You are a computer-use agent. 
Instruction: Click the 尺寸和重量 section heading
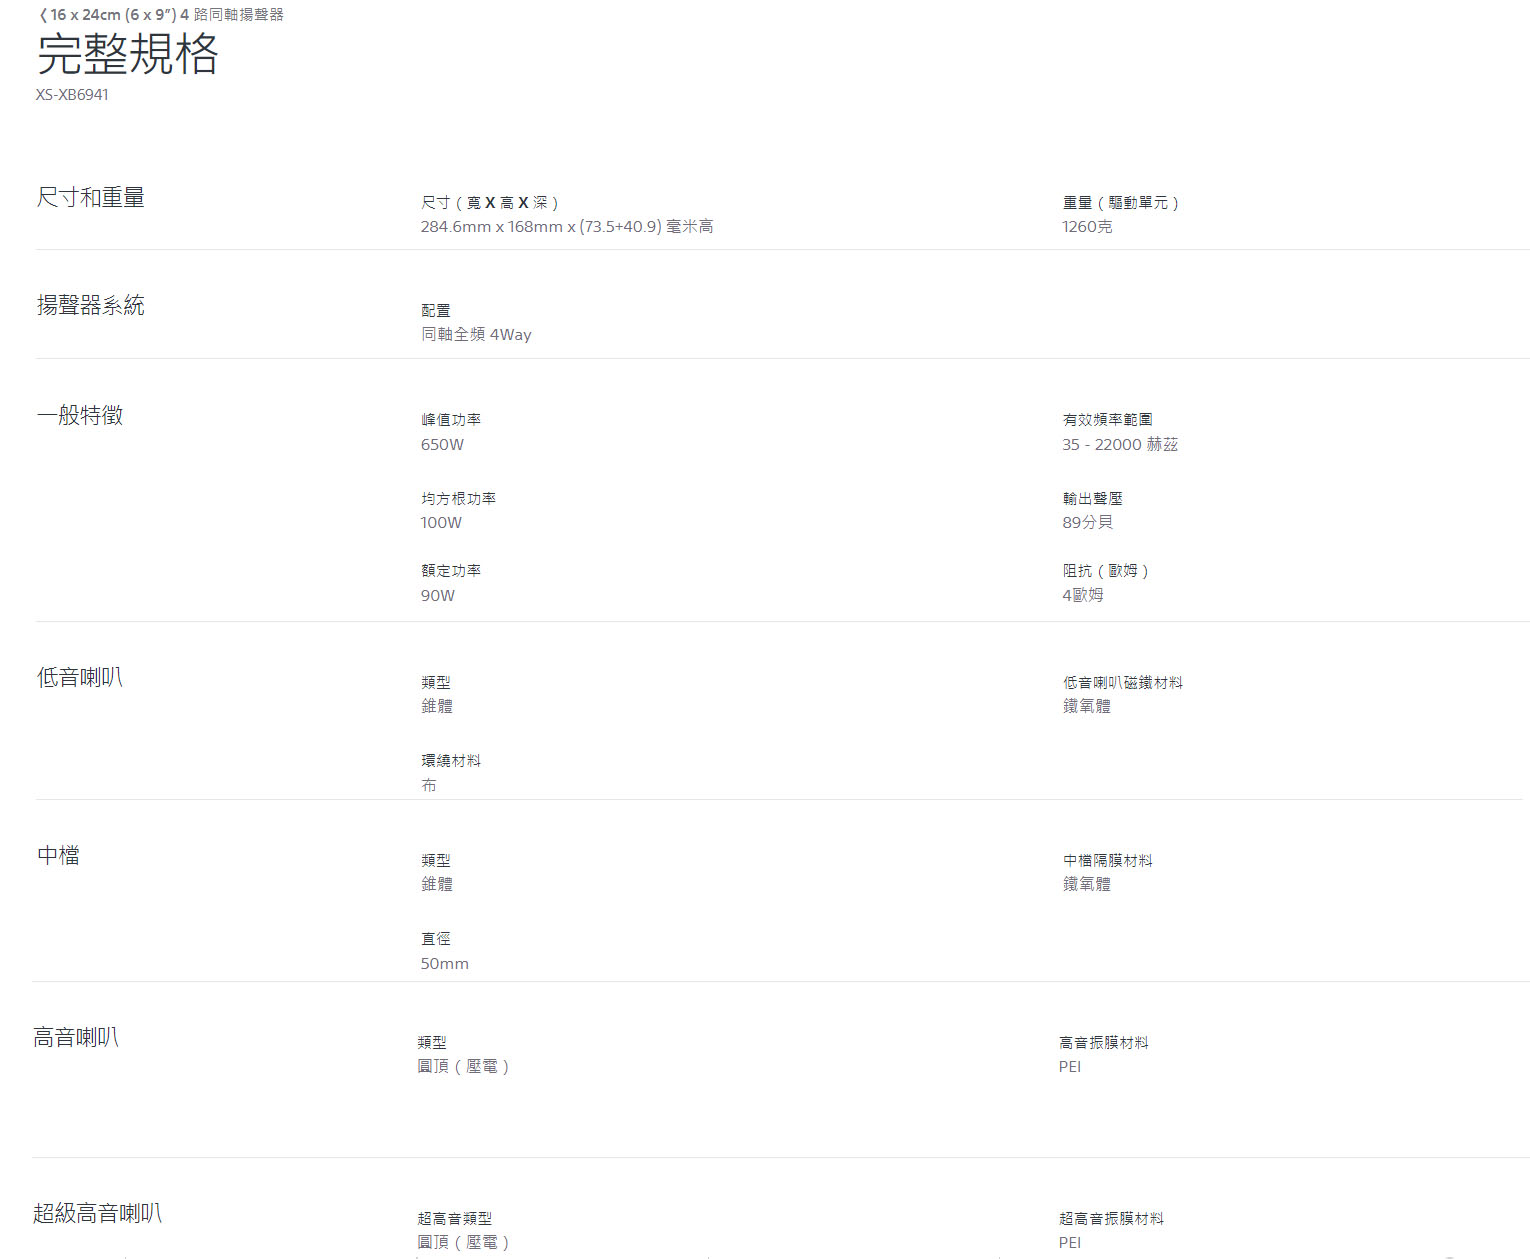[x=91, y=198]
